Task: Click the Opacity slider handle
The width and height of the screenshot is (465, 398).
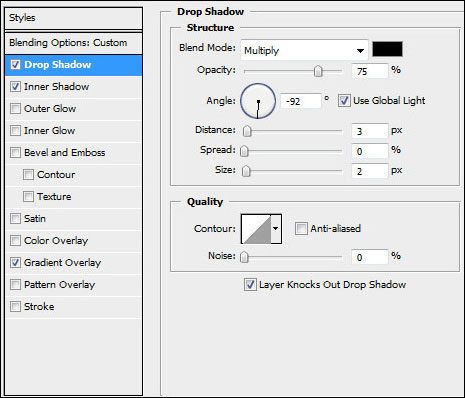Action: tap(318, 71)
